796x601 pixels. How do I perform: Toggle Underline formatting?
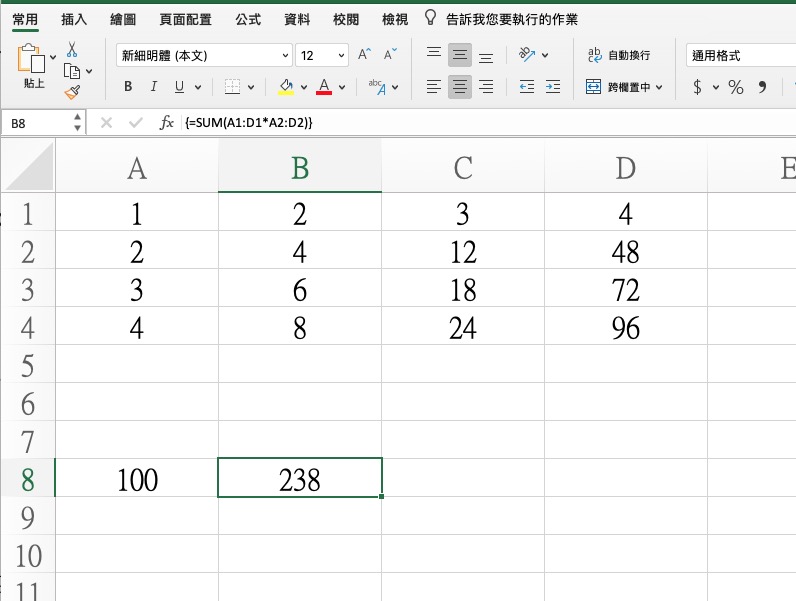coord(179,87)
